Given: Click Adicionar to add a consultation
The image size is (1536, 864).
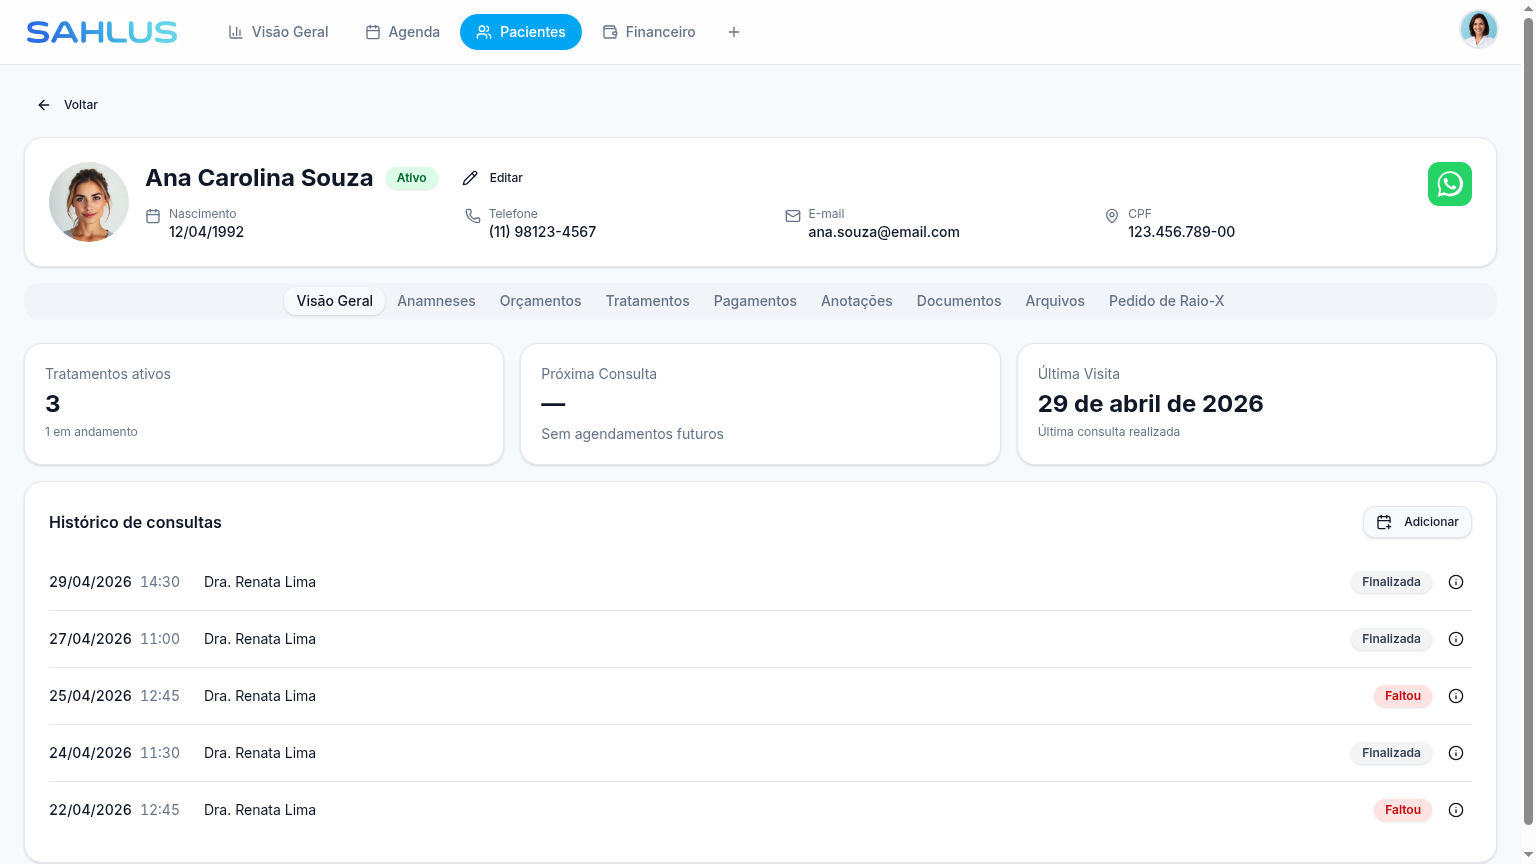Looking at the screenshot, I should (x=1417, y=522).
